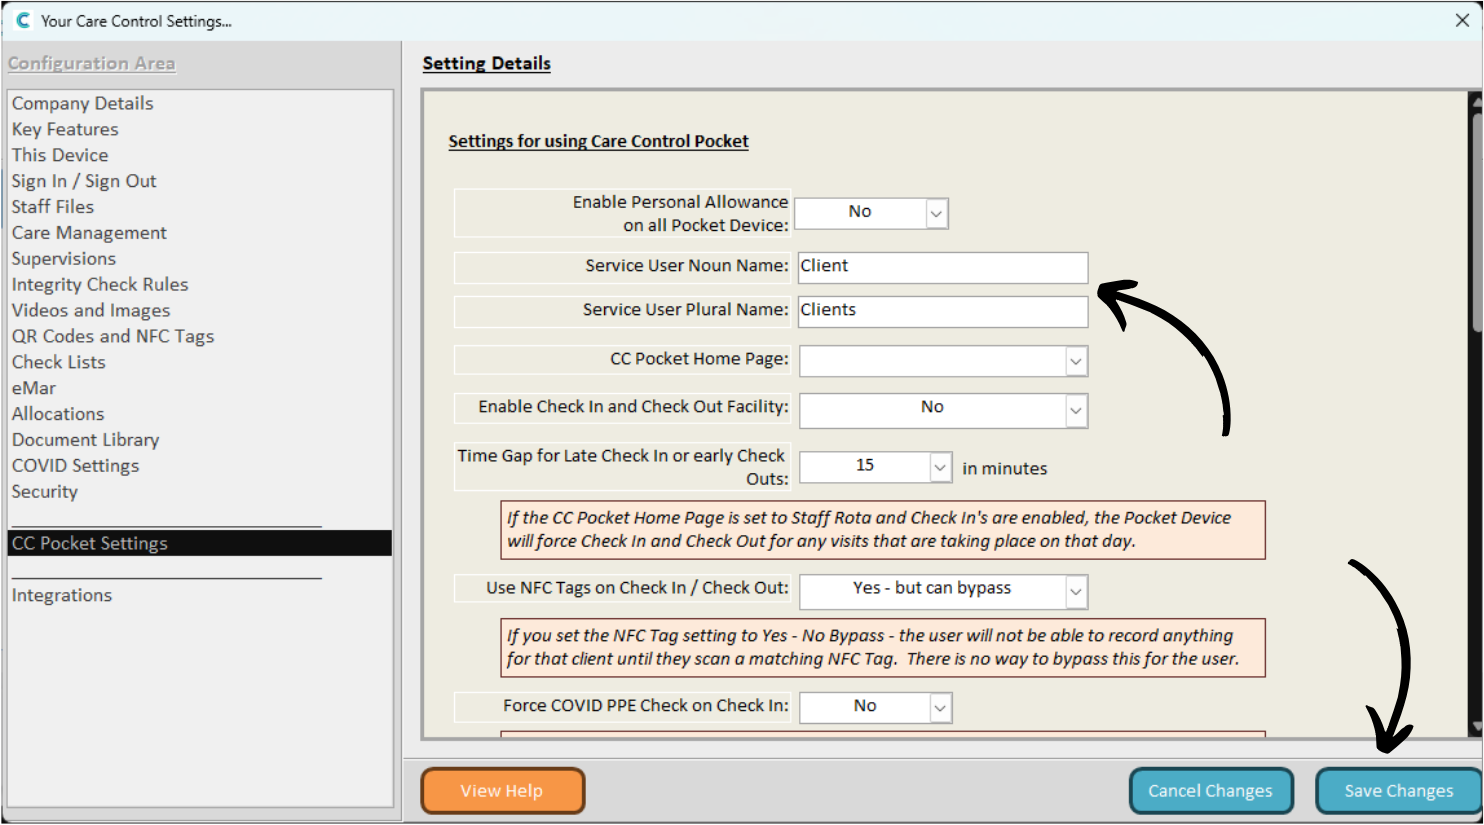Open COVID Settings
The image size is (1484, 825).
coord(76,466)
